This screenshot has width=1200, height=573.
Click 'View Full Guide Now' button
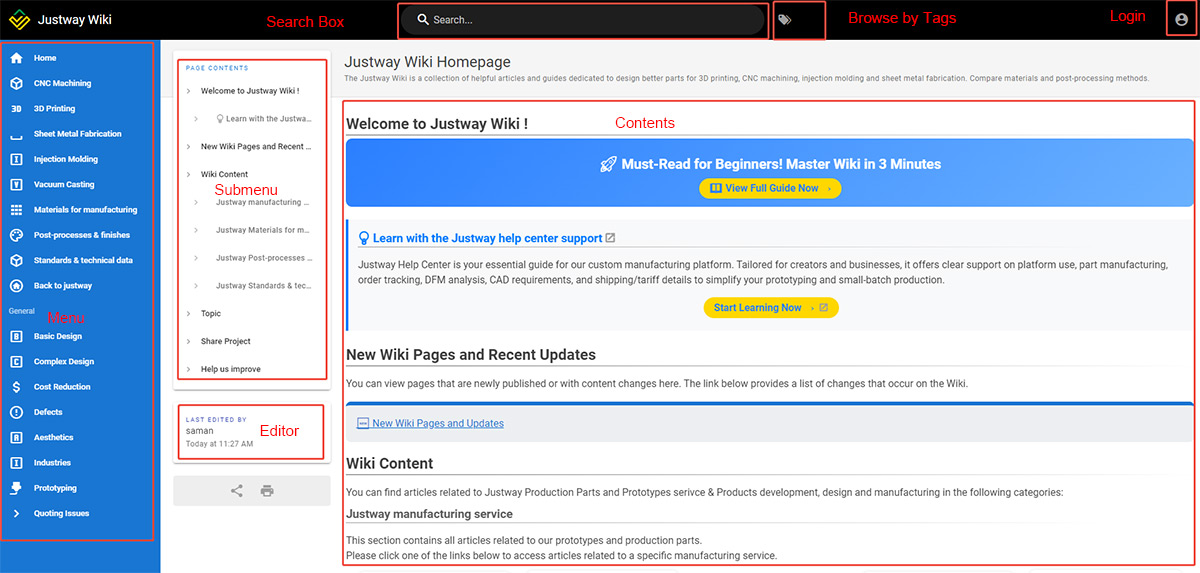(770, 188)
